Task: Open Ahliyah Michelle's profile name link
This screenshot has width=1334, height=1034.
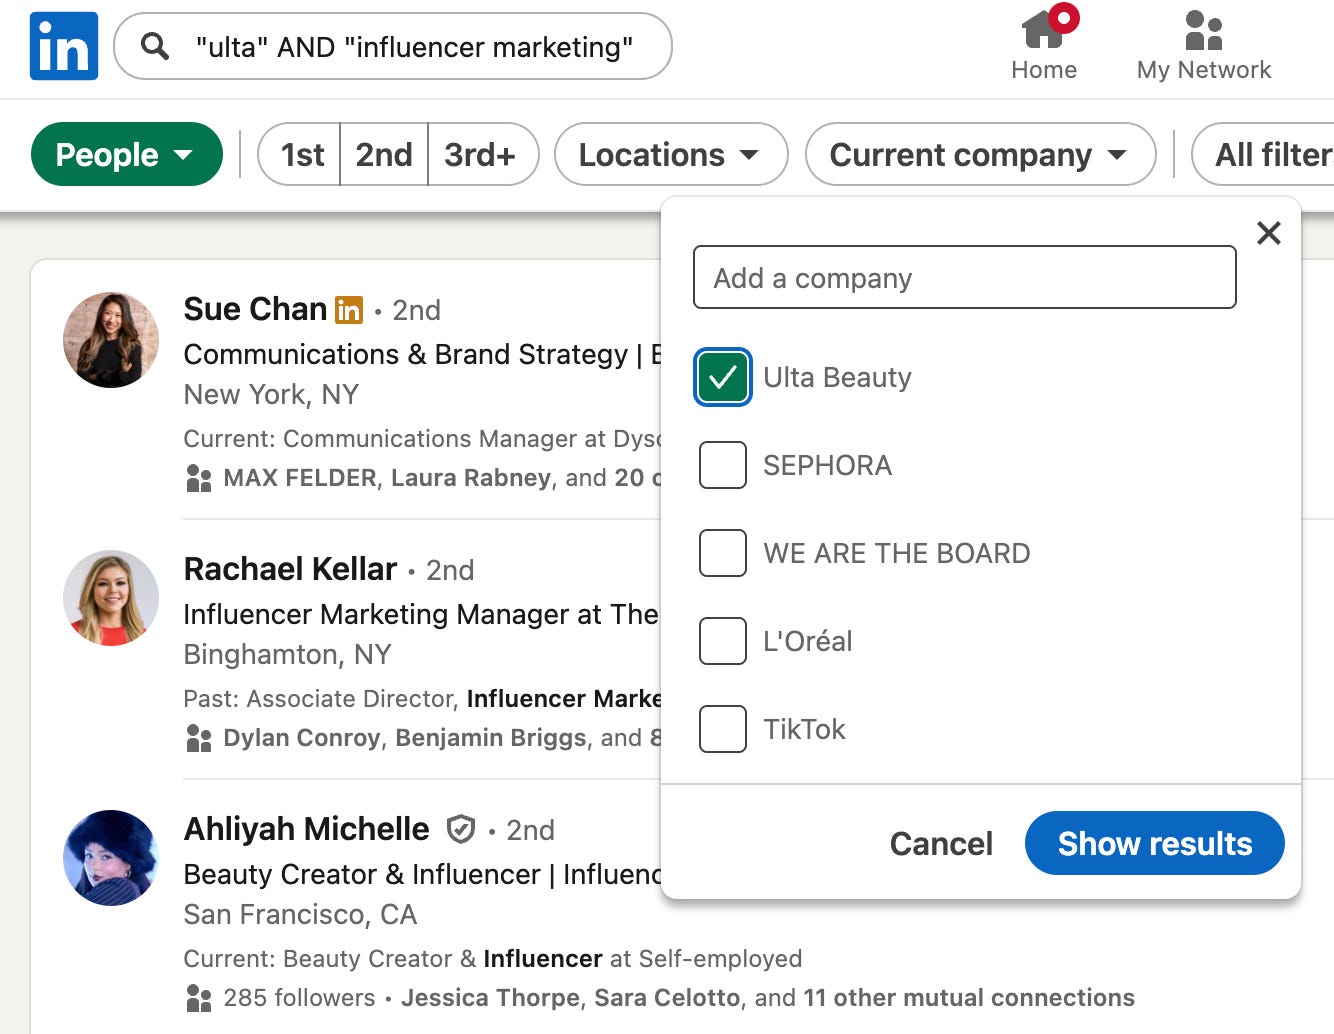Action: pyautogui.click(x=306, y=829)
